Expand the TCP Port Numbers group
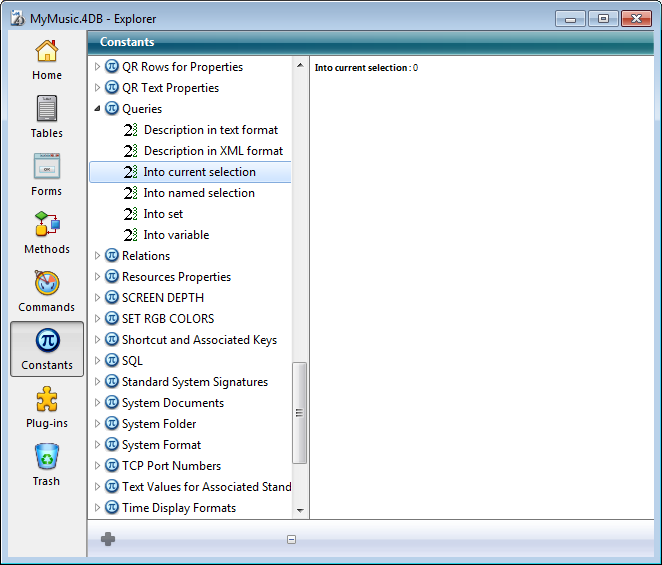 [97, 466]
